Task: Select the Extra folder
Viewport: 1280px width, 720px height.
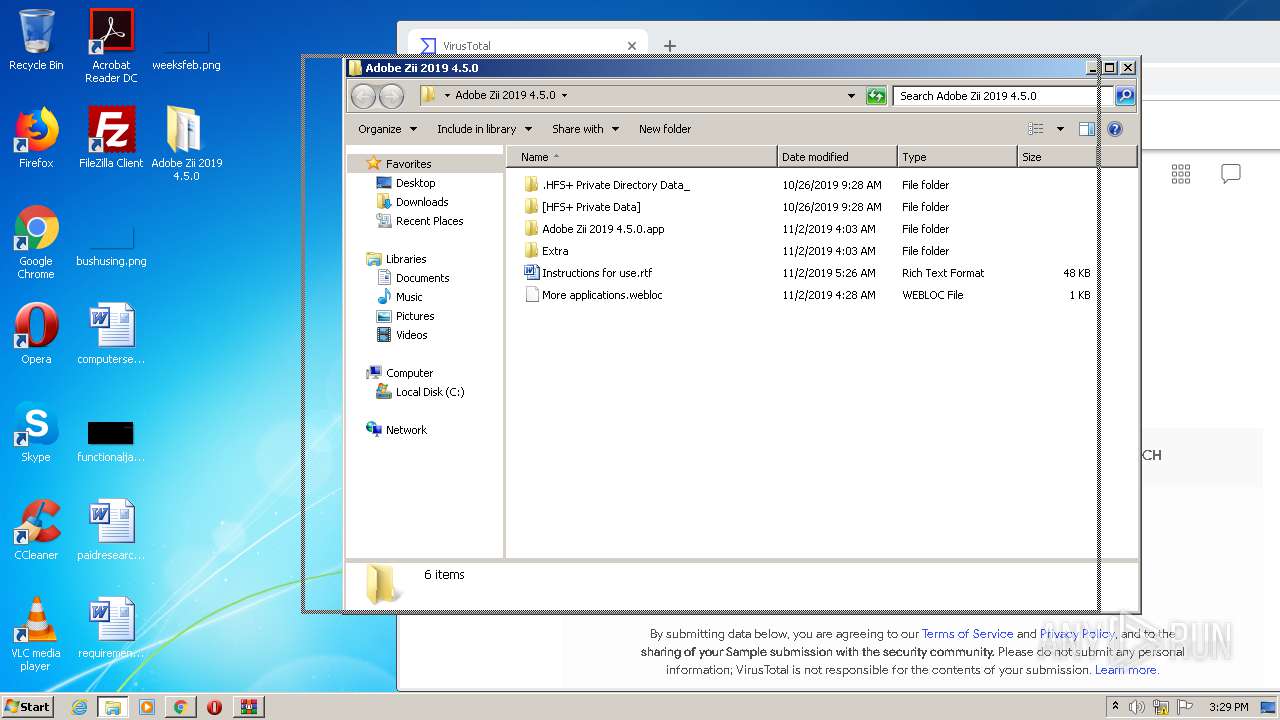Action: coord(546,251)
